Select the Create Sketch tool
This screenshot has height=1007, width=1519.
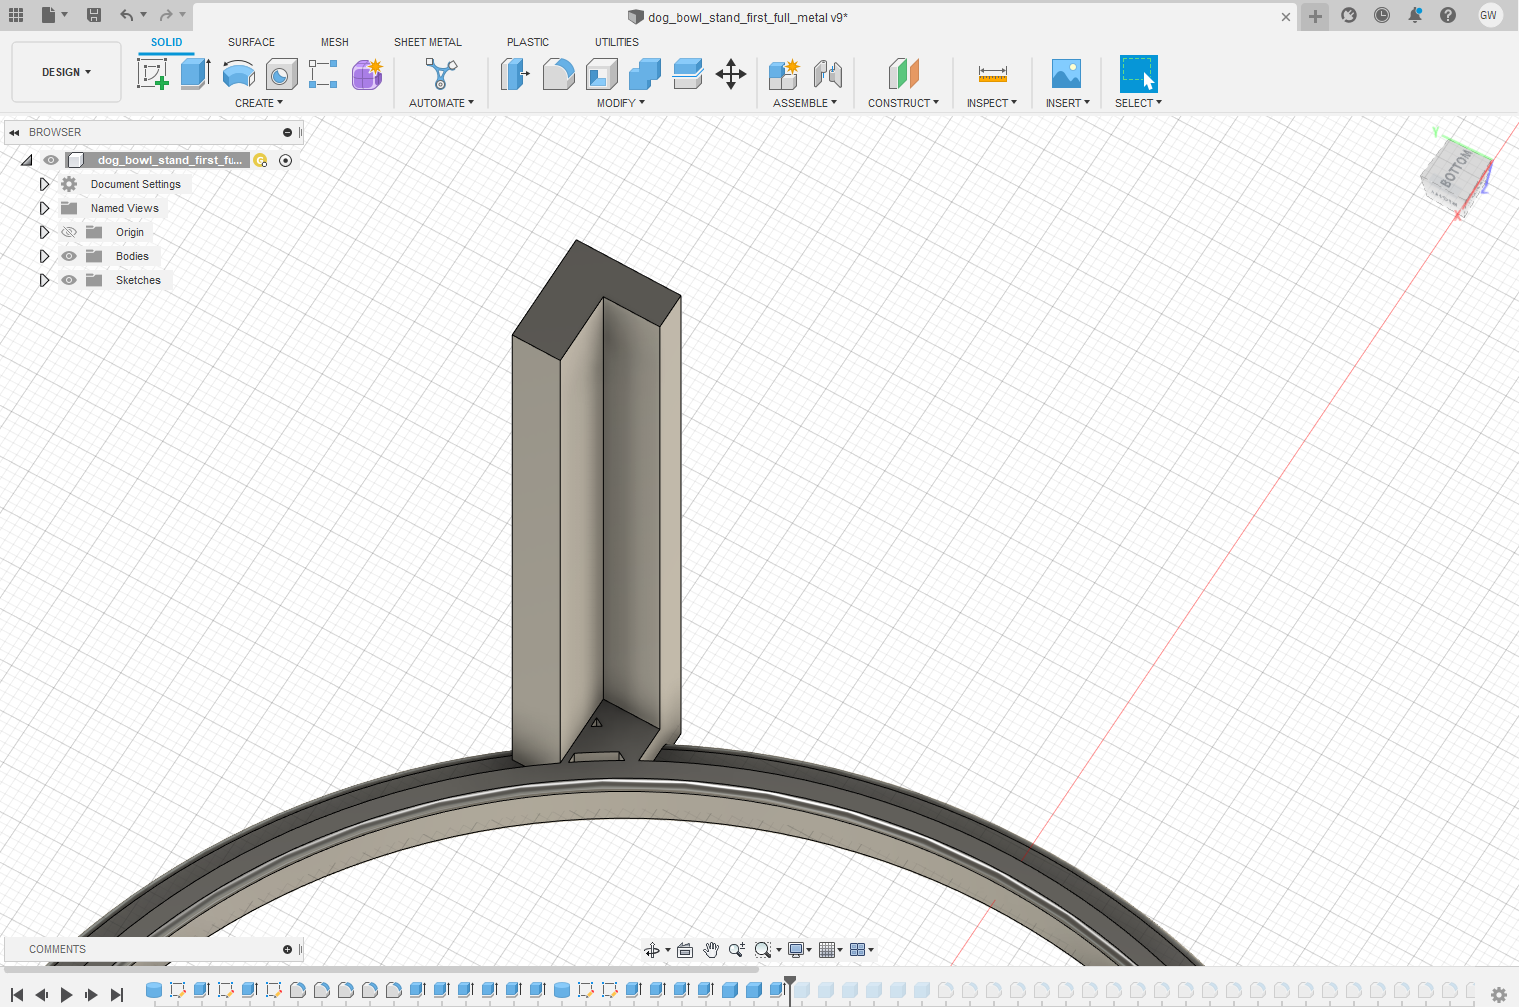153,74
